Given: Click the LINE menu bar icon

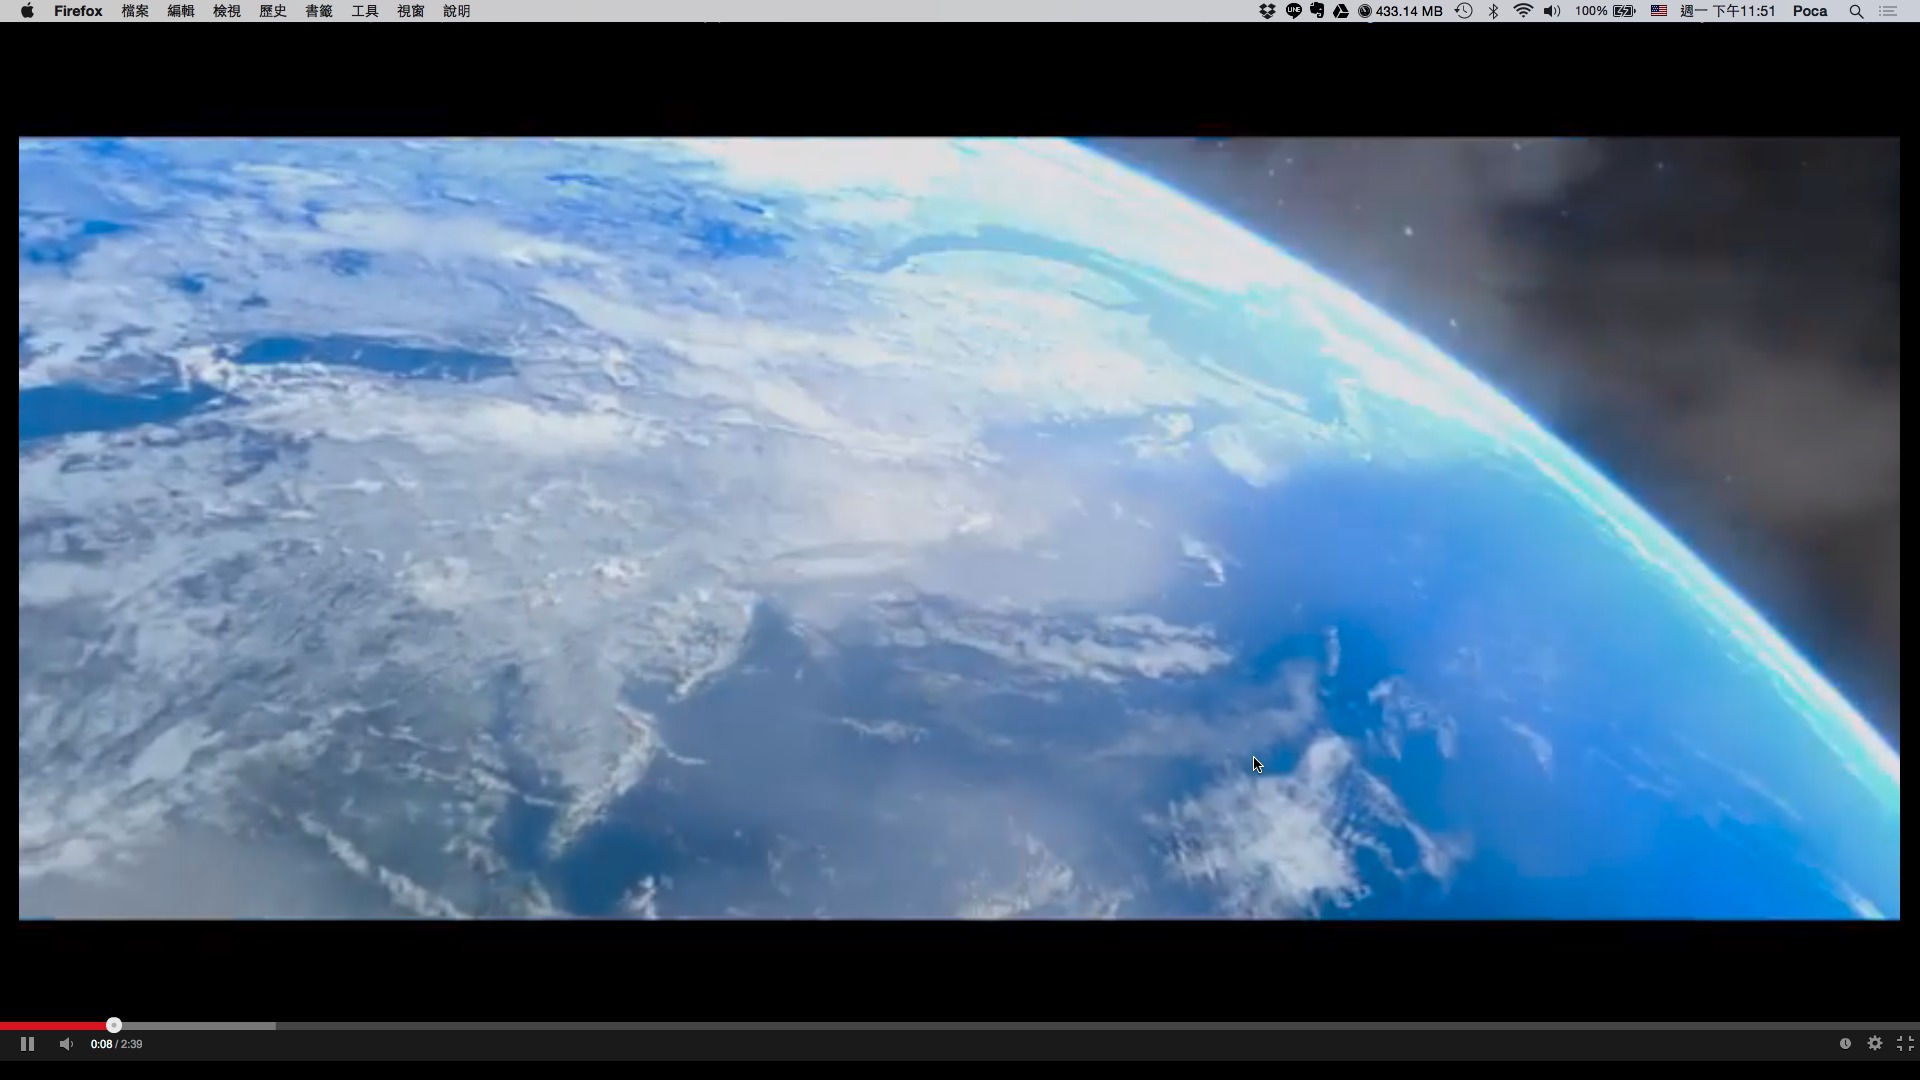Looking at the screenshot, I should click(x=1293, y=11).
